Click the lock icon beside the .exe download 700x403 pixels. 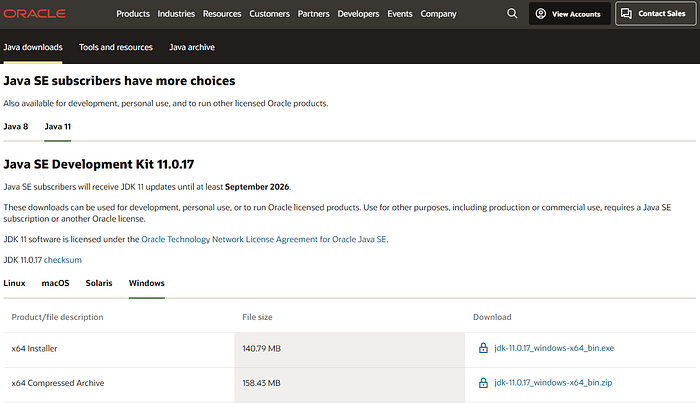[483, 348]
